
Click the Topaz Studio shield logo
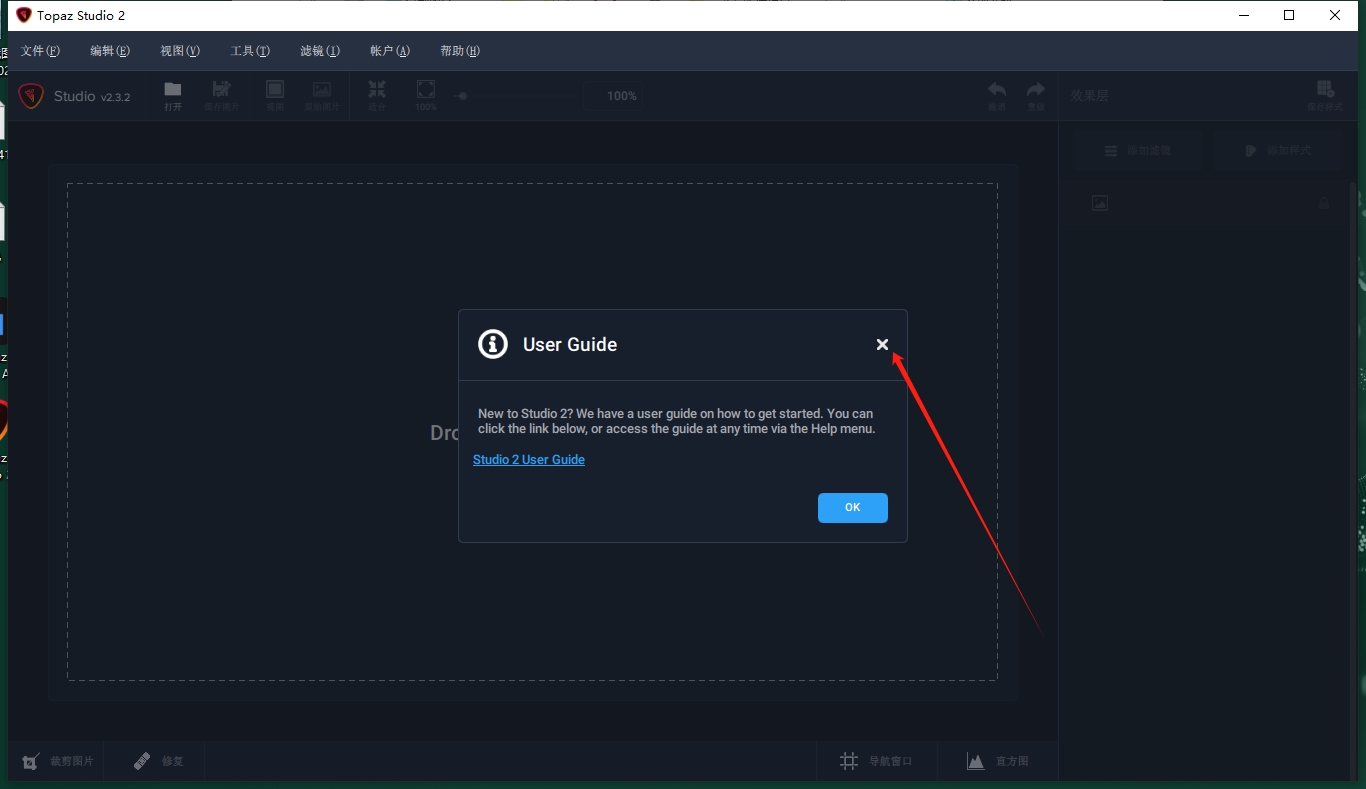click(x=31, y=96)
